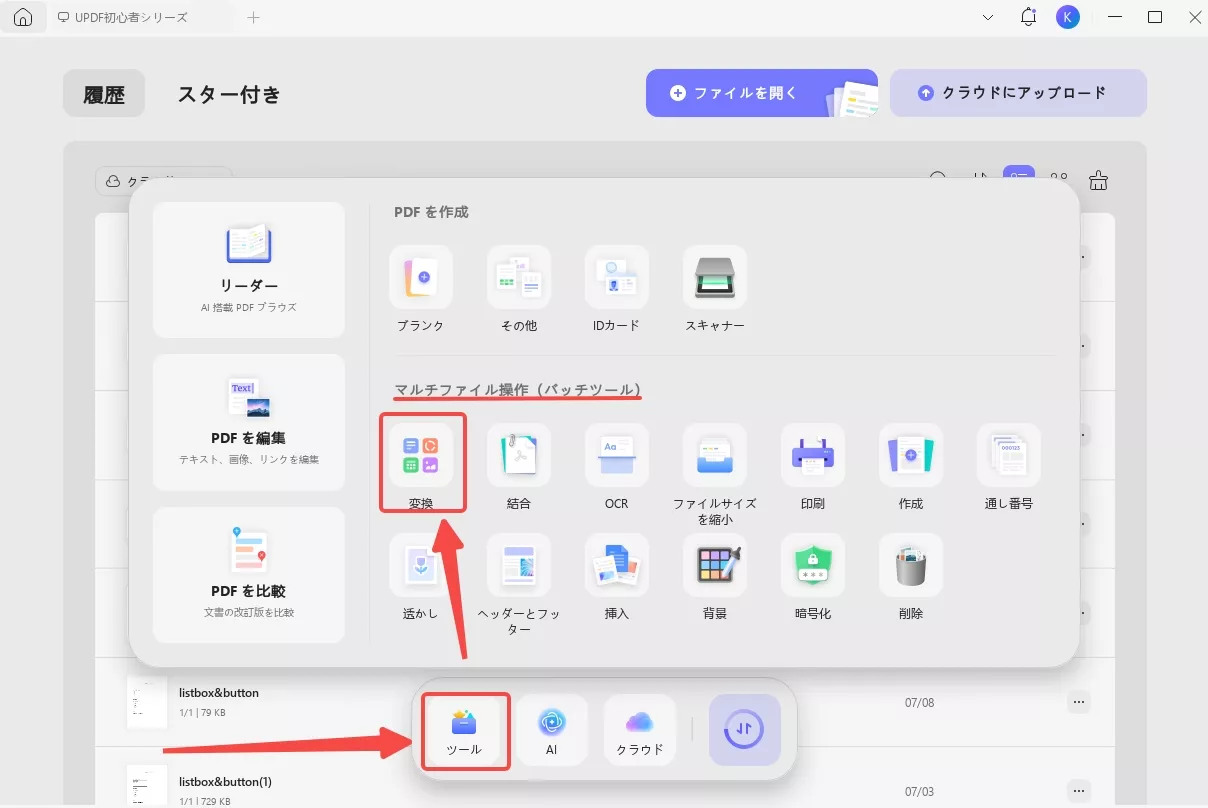The width and height of the screenshot is (1208, 808).
Task: Click the PDF を作成 heading
Action: [431, 212]
